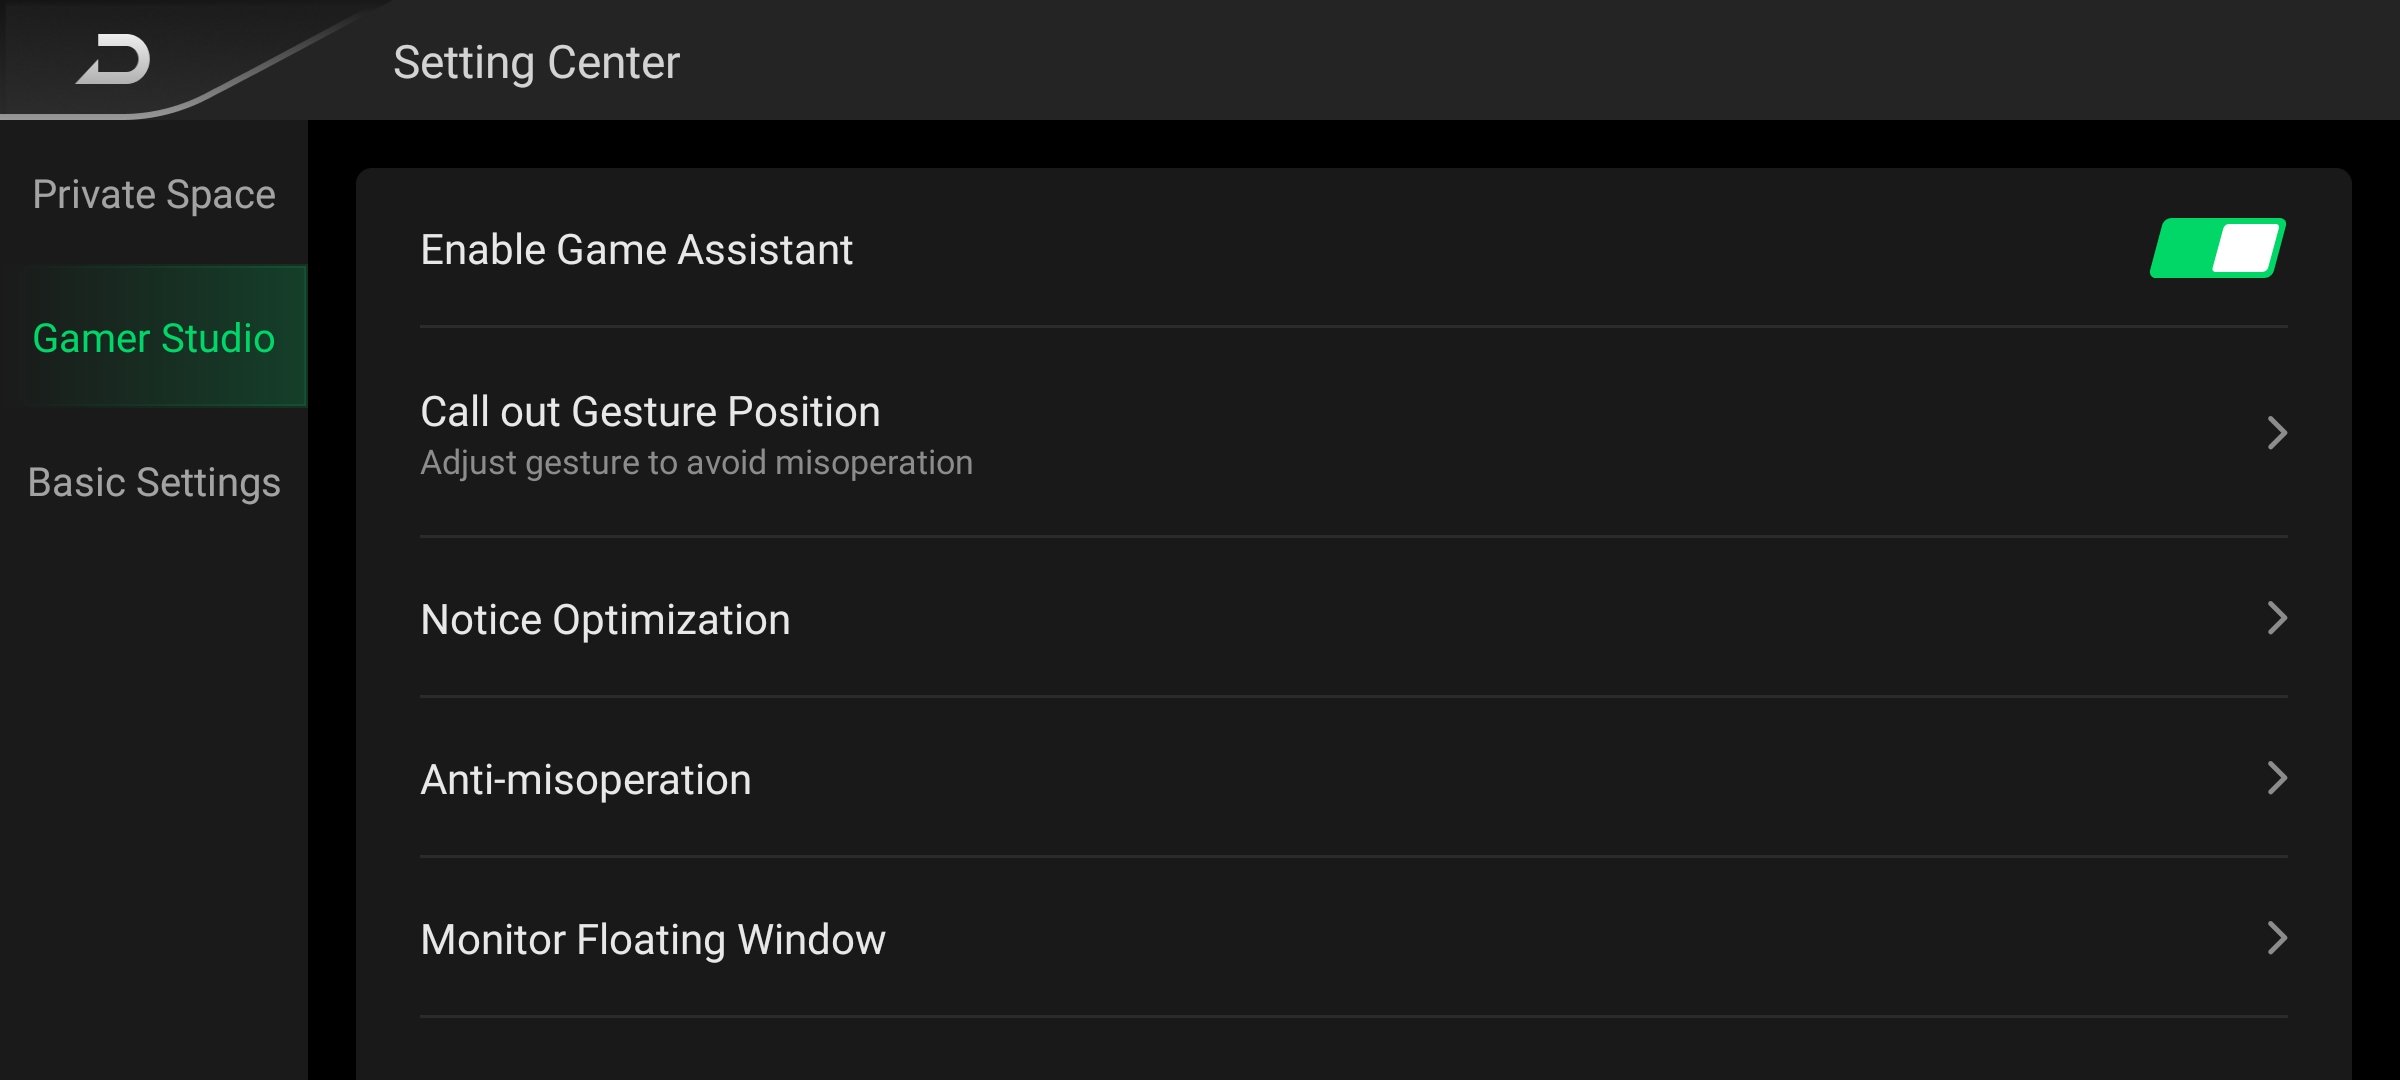The height and width of the screenshot is (1080, 2400).
Task: Click the Setting Center title text
Action: point(536,62)
